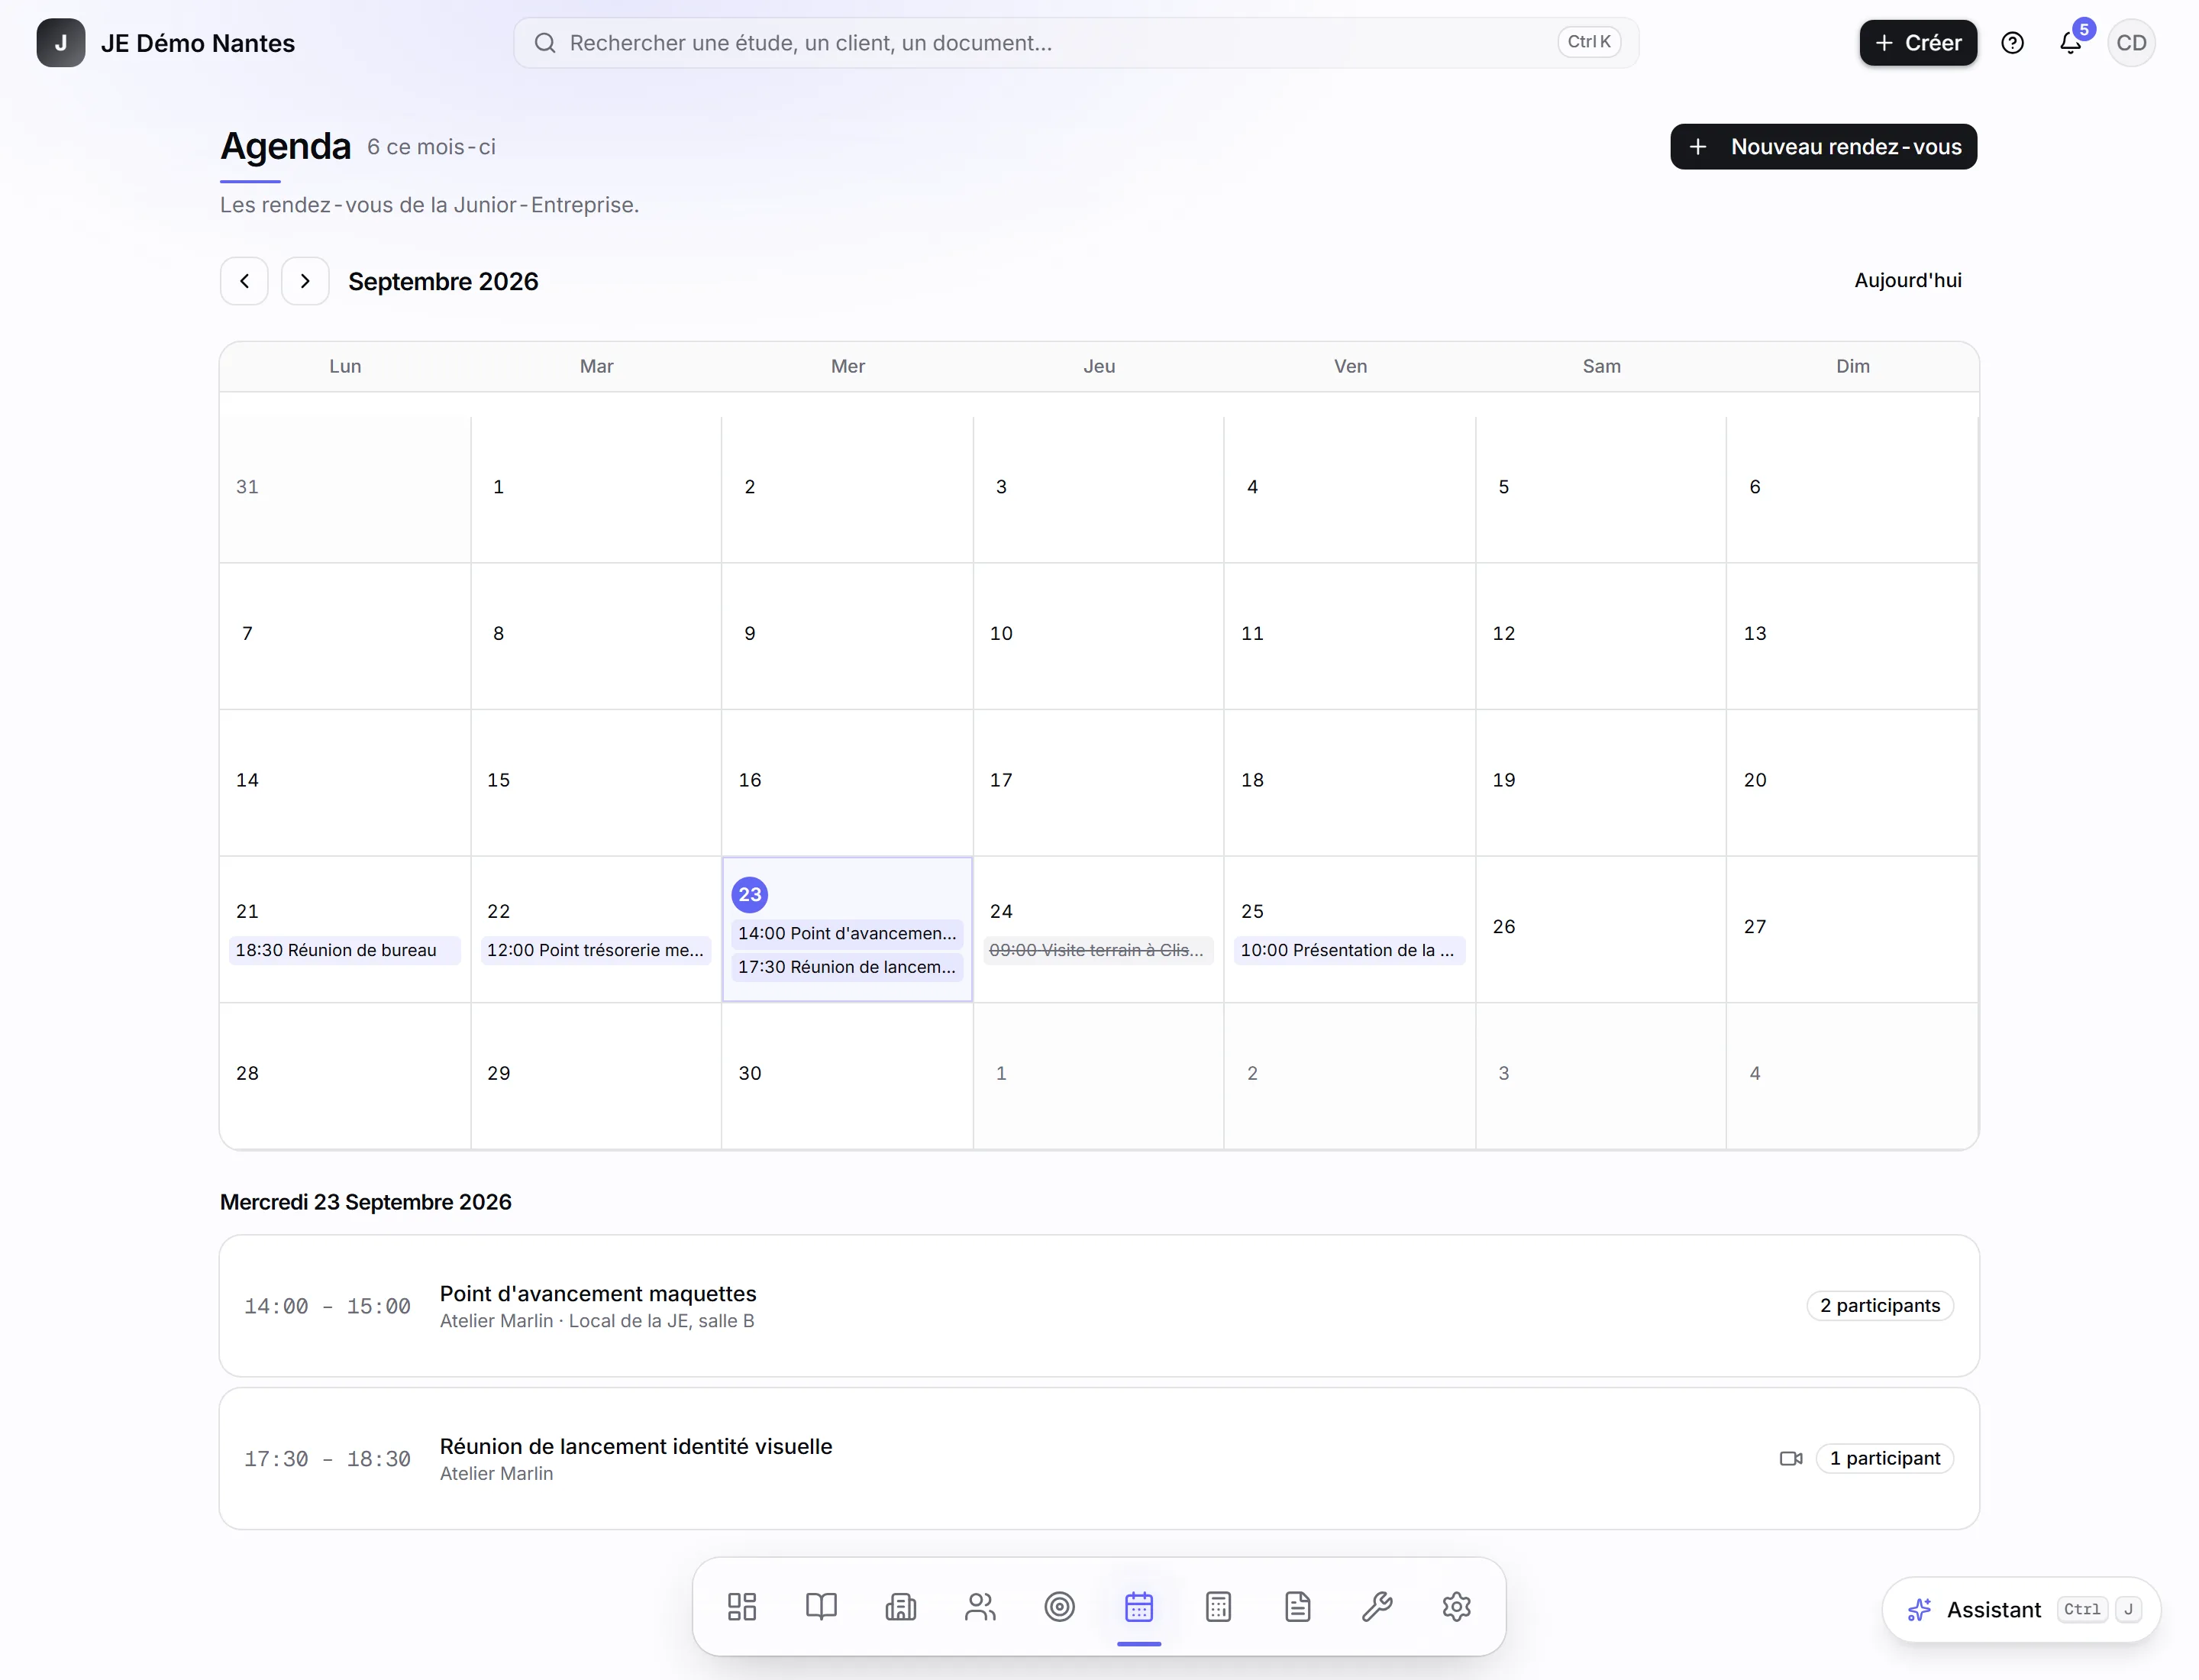The width and height of the screenshot is (2199, 1680).
Task: Select the calendar icon in bottom dock
Action: pyautogui.click(x=1139, y=1606)
